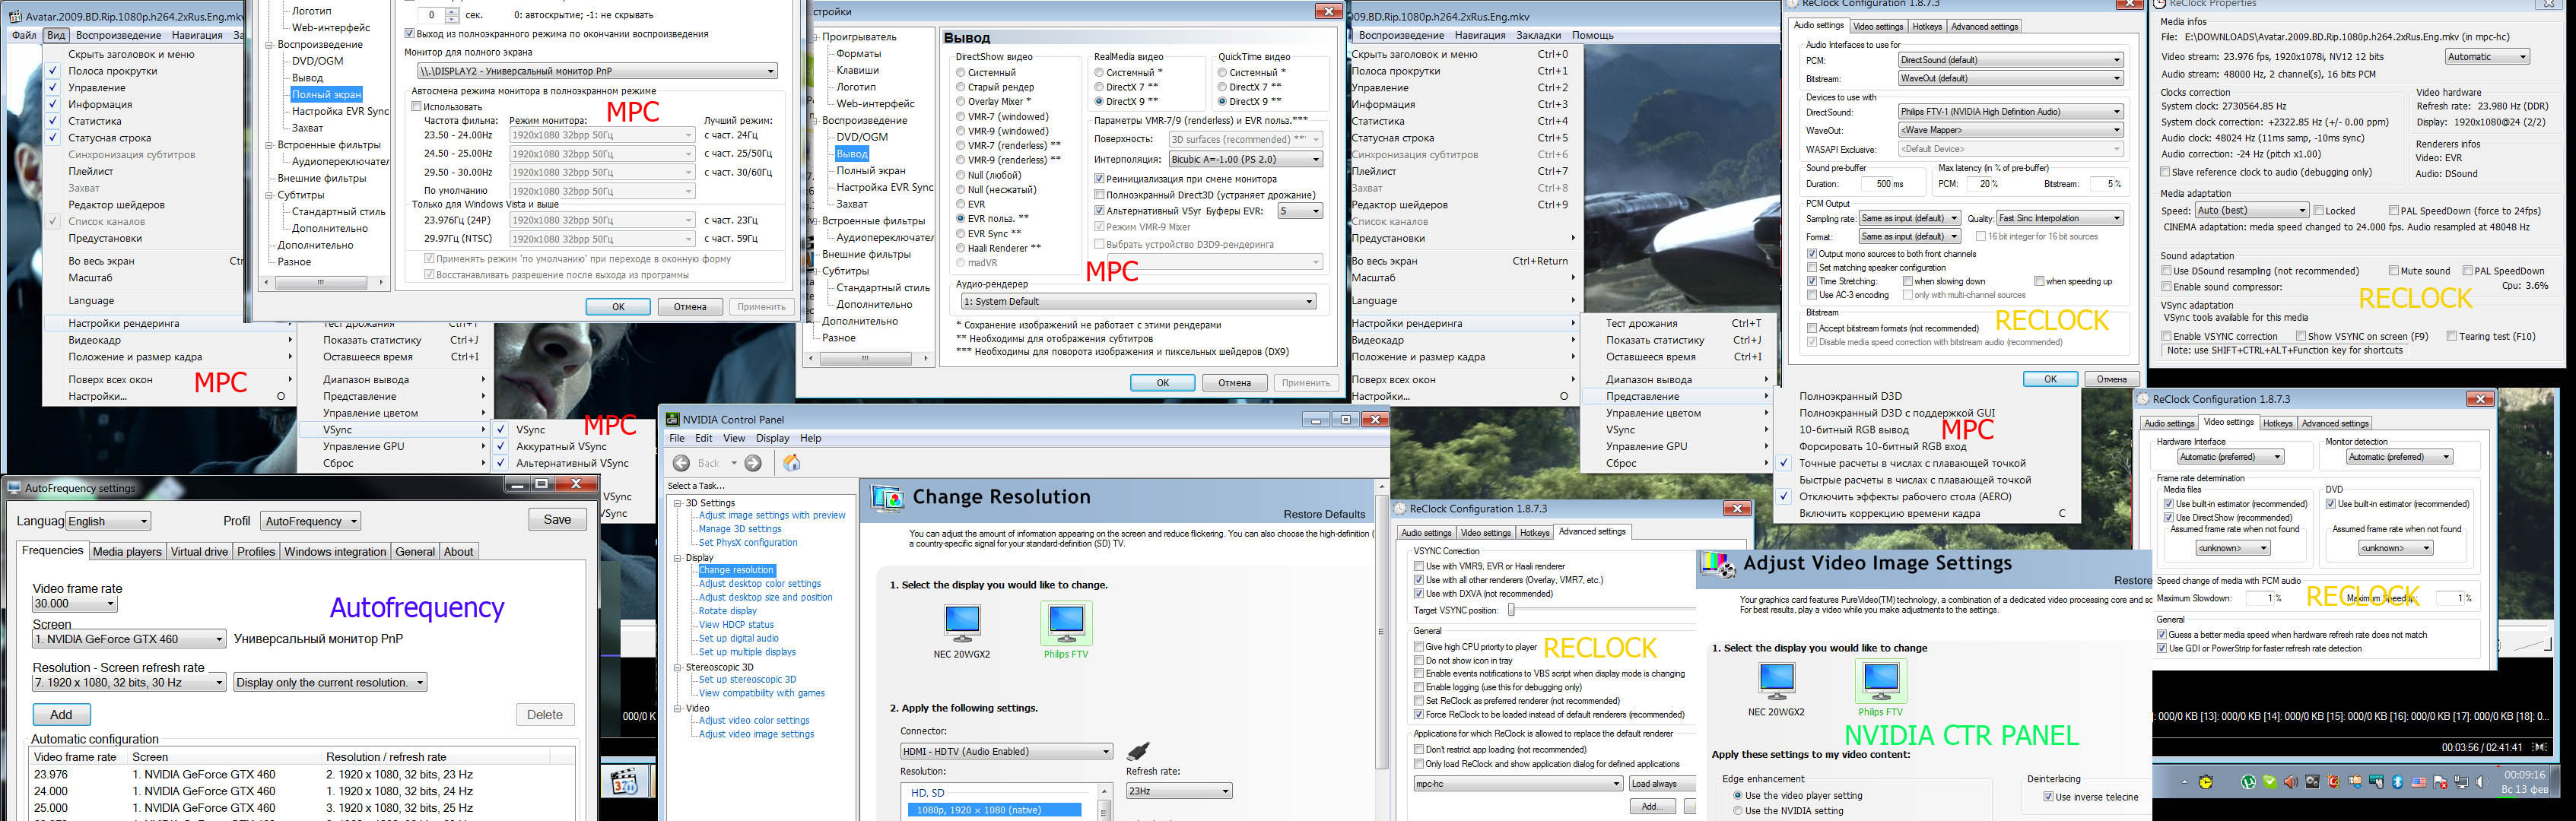Select '1080p, 1920 × 1080 (native)' resolution entry
This screenshot has height=821, width=2576.
pyautogui.click(x=994, y=810)
